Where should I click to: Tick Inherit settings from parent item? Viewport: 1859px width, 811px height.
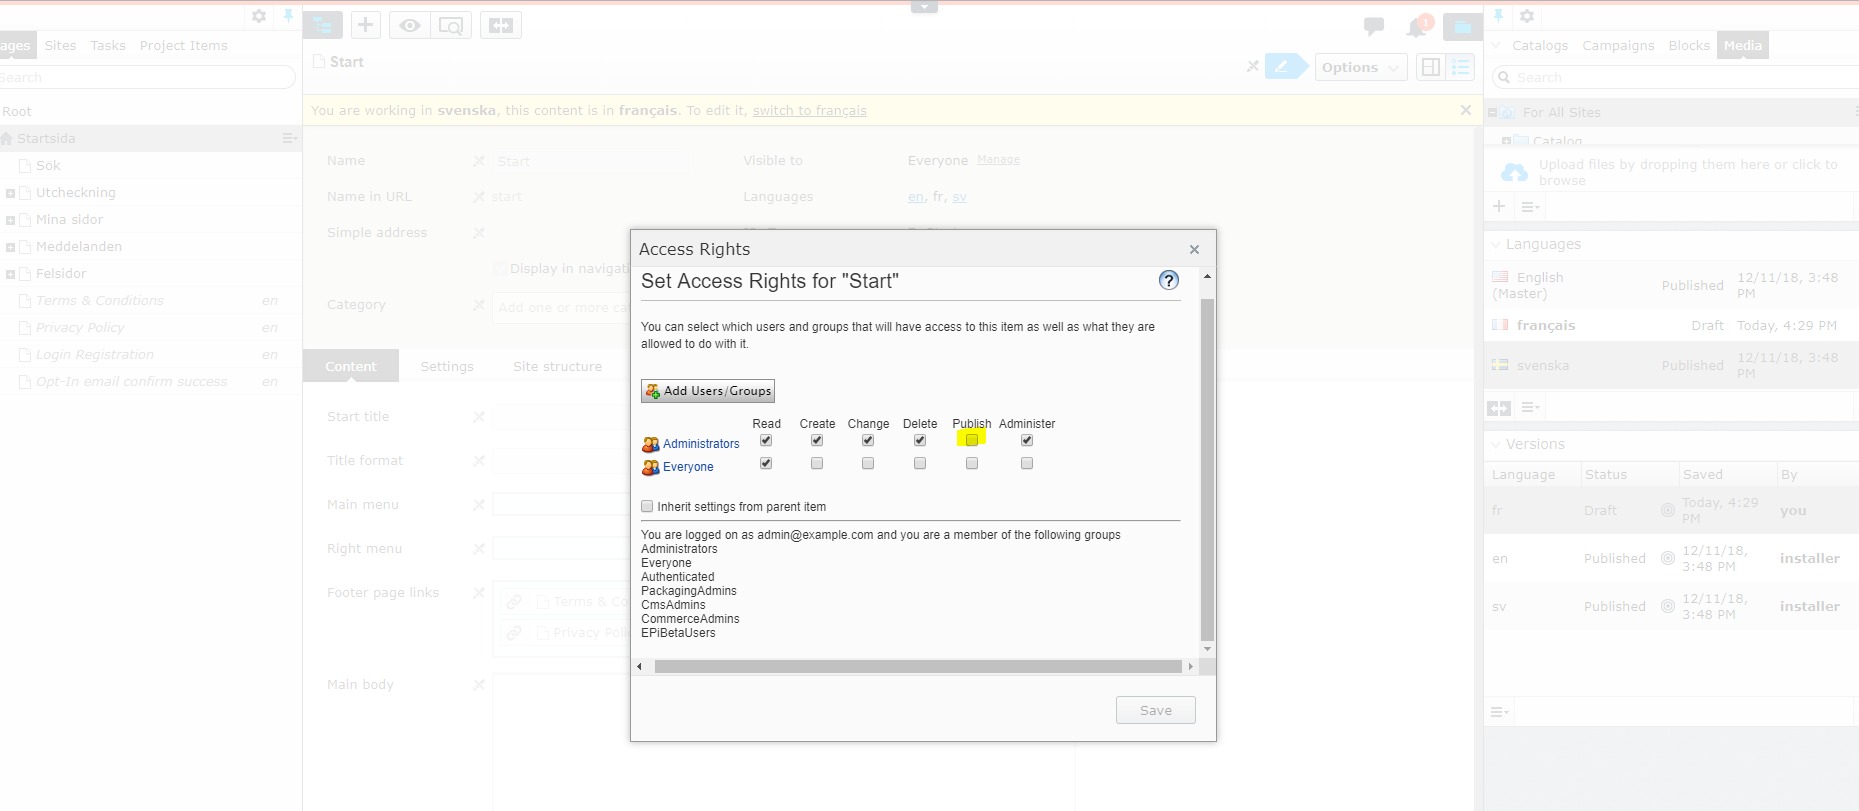647,507
